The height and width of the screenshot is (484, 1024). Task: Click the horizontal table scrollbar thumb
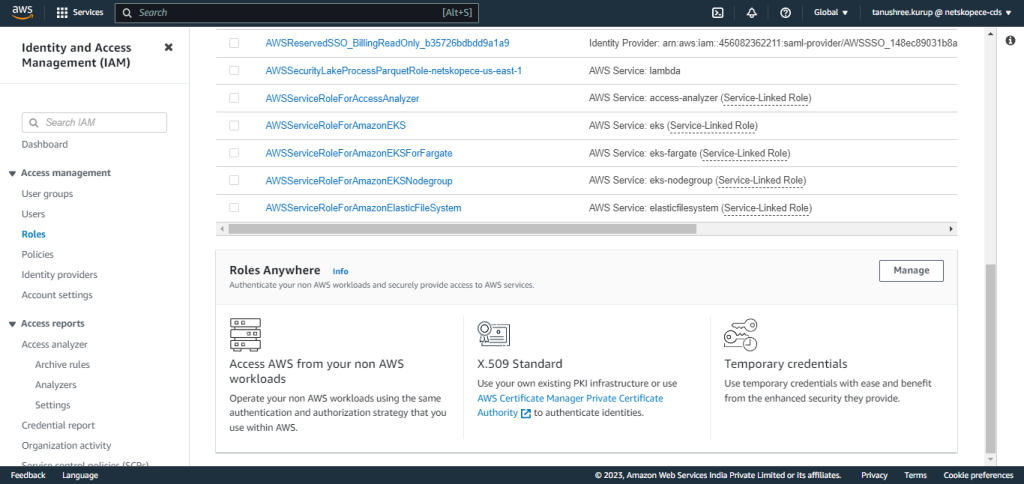(462, 229)
